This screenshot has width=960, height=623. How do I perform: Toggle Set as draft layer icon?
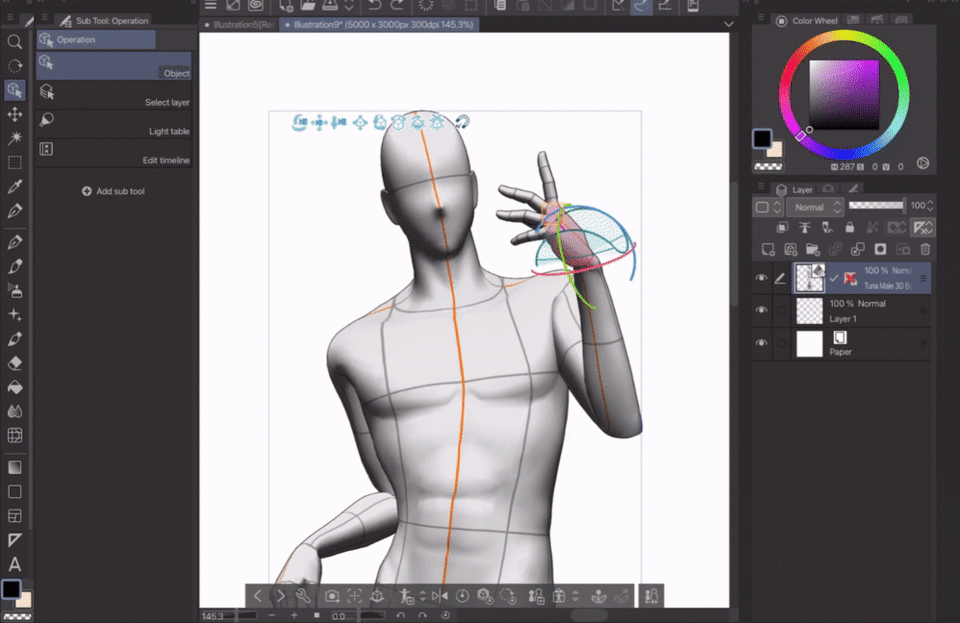[x=827, y=228]
